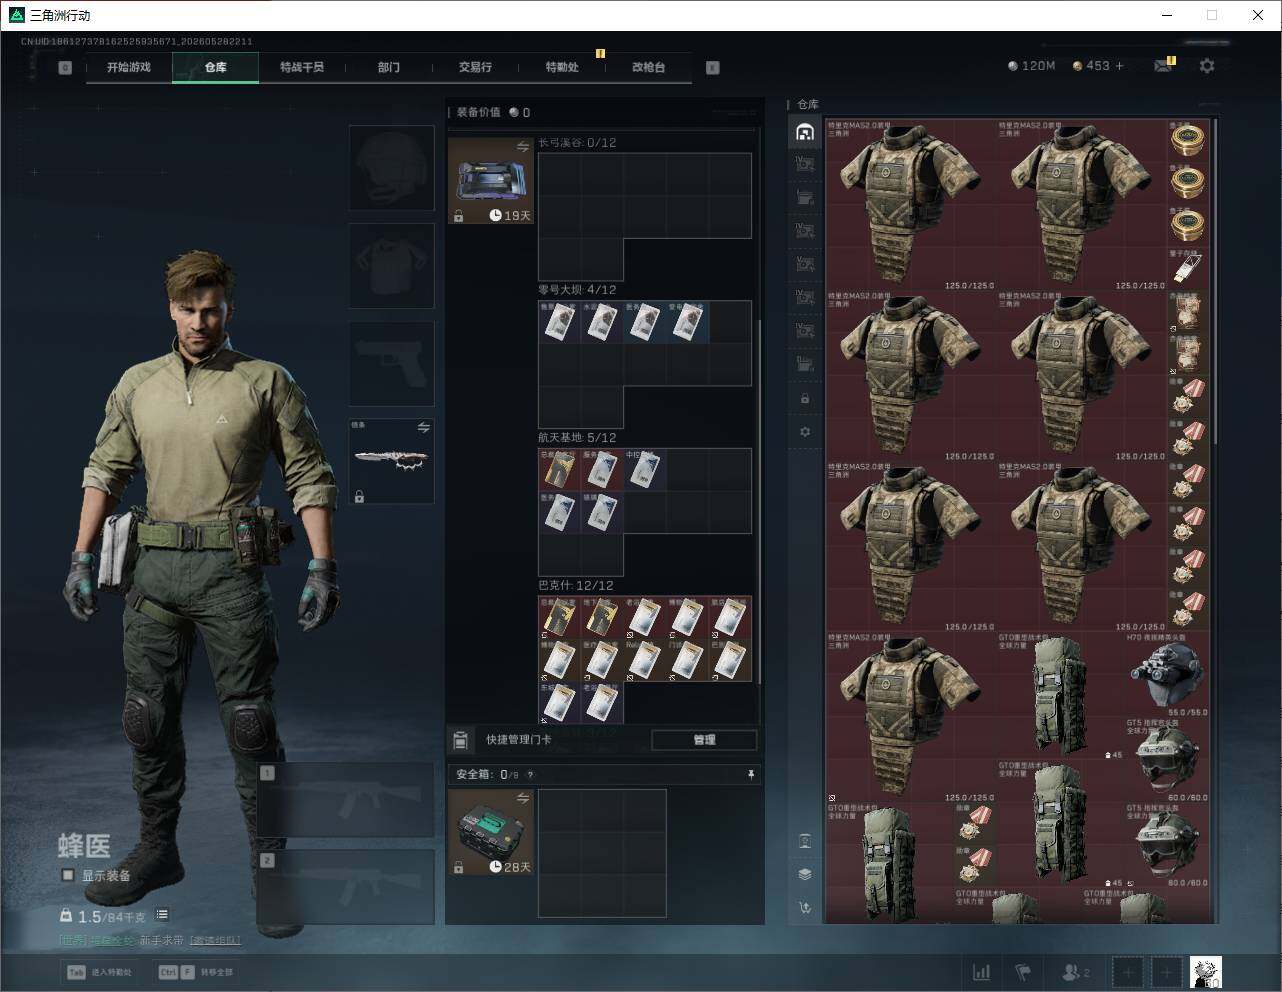Go to the next tab with the right arrow key button
1282x992 pixels.
click(712, 68)
